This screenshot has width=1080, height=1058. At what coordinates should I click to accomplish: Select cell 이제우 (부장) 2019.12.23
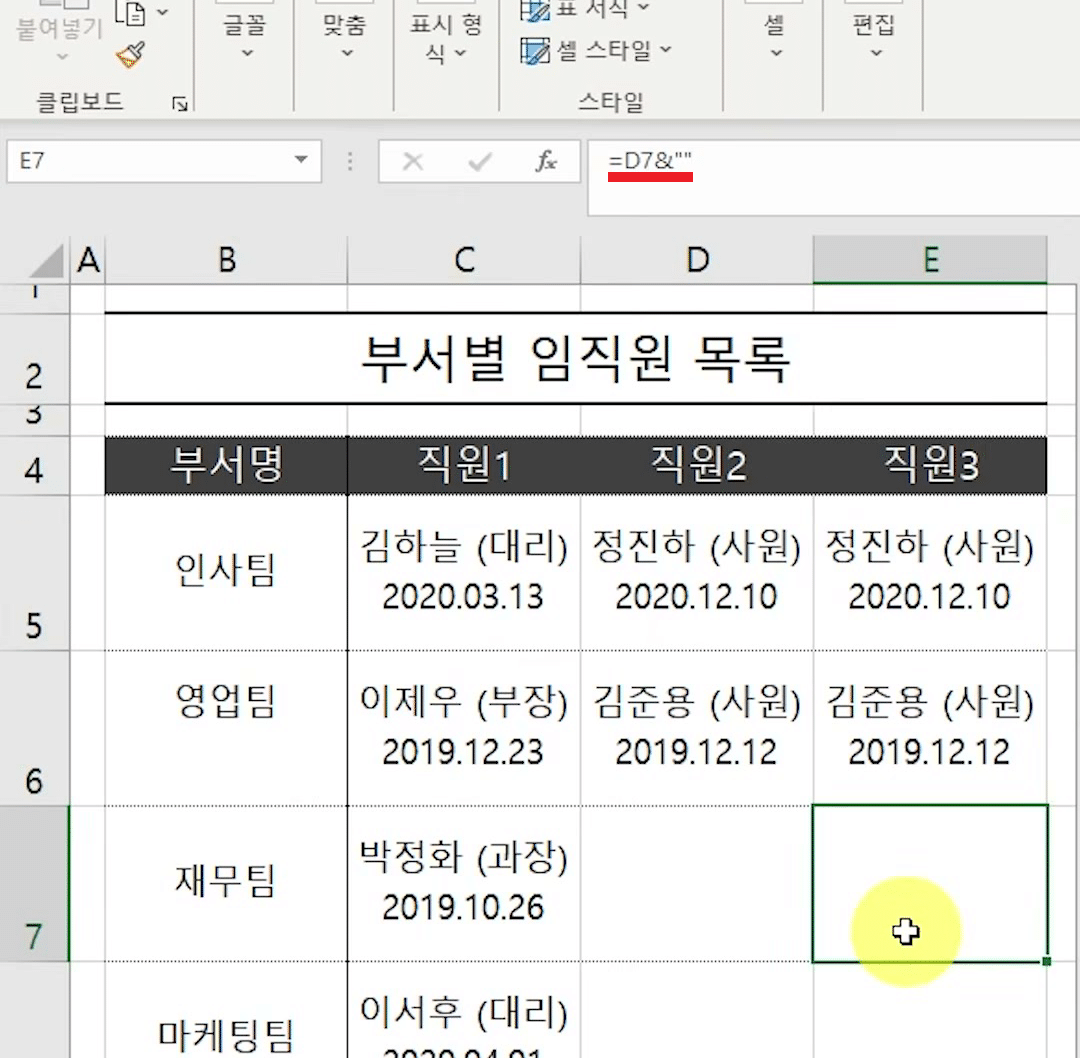tap(464, 728)
